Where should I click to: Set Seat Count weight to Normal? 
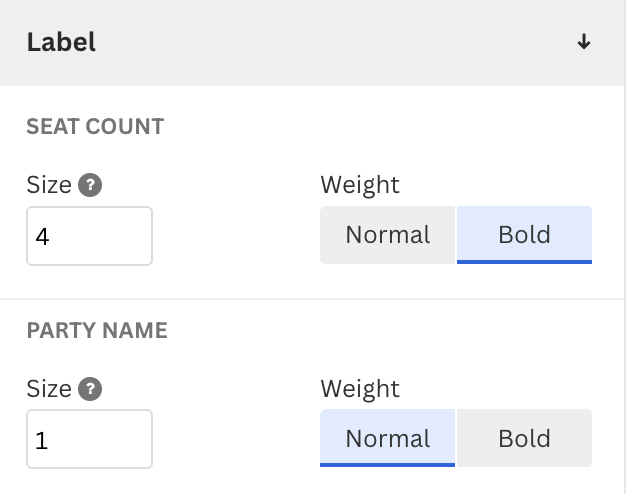(388, 235)
